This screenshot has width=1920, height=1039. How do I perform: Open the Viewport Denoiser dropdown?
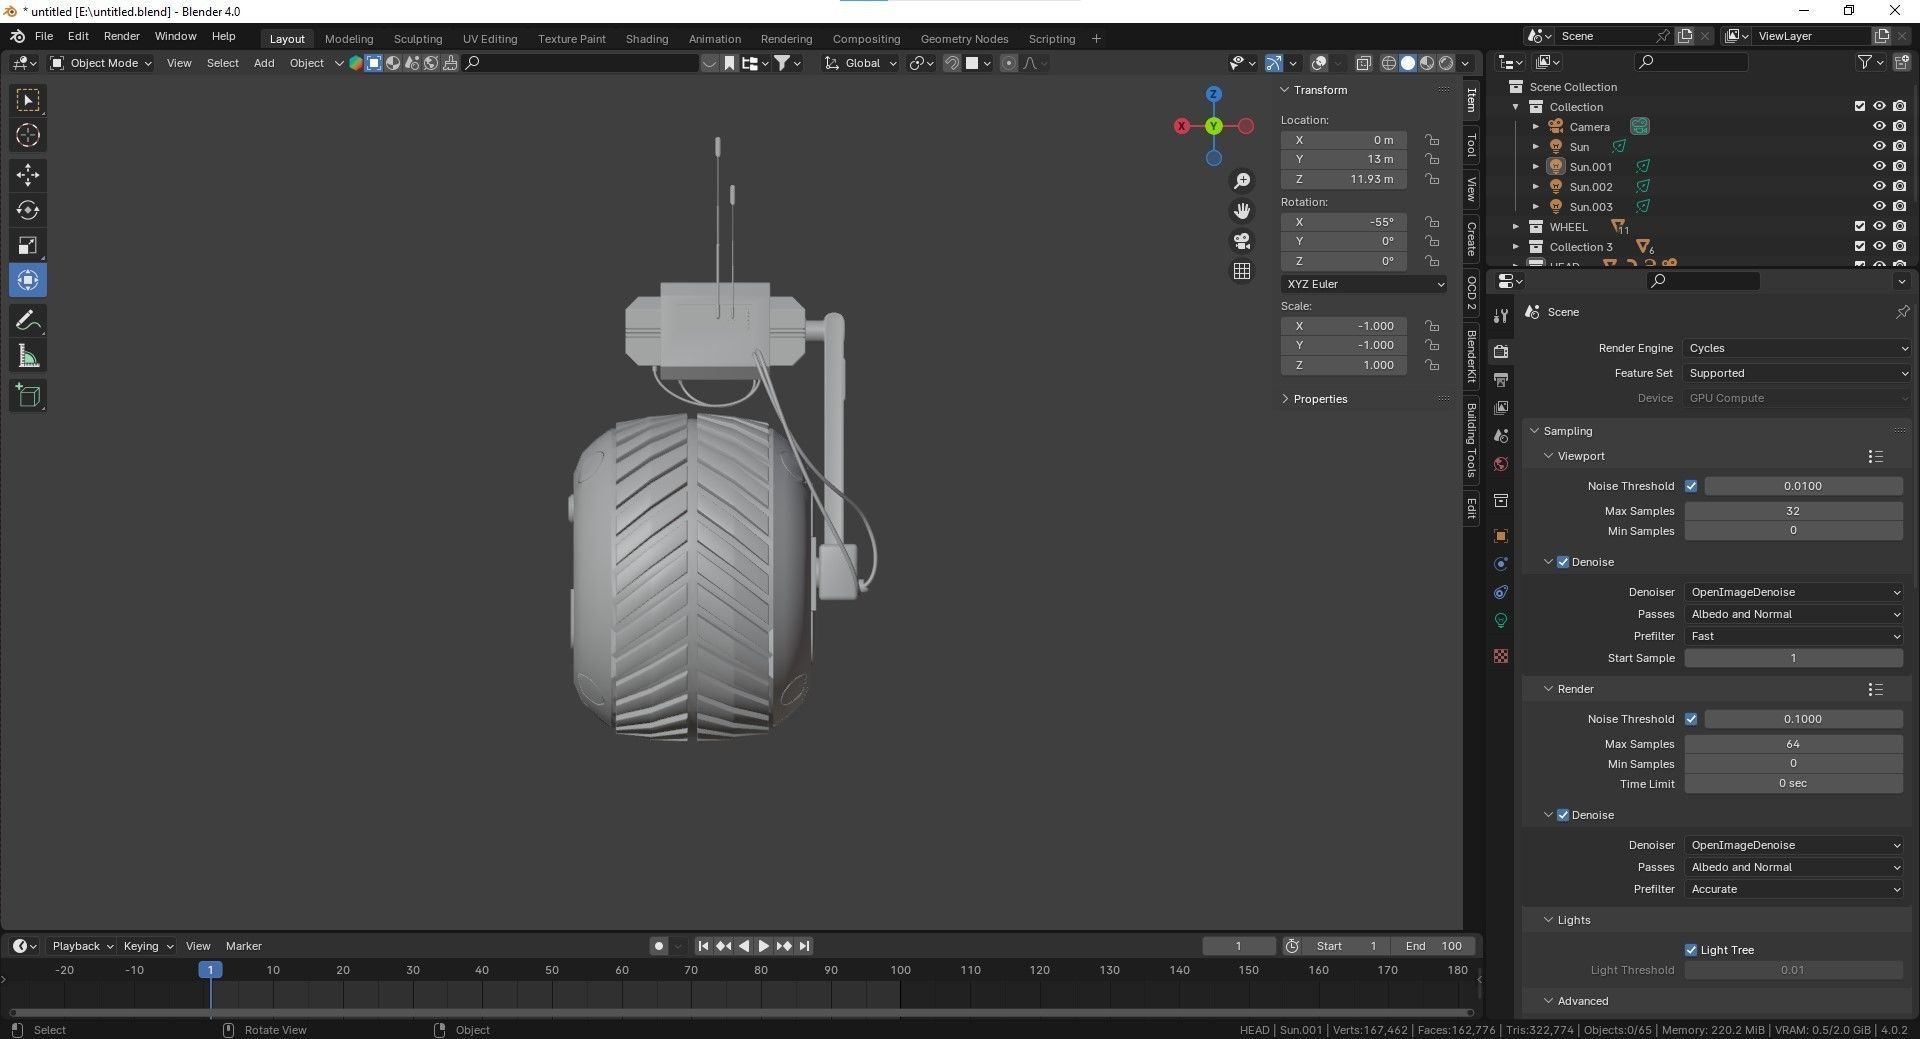tap(1794, 592)
